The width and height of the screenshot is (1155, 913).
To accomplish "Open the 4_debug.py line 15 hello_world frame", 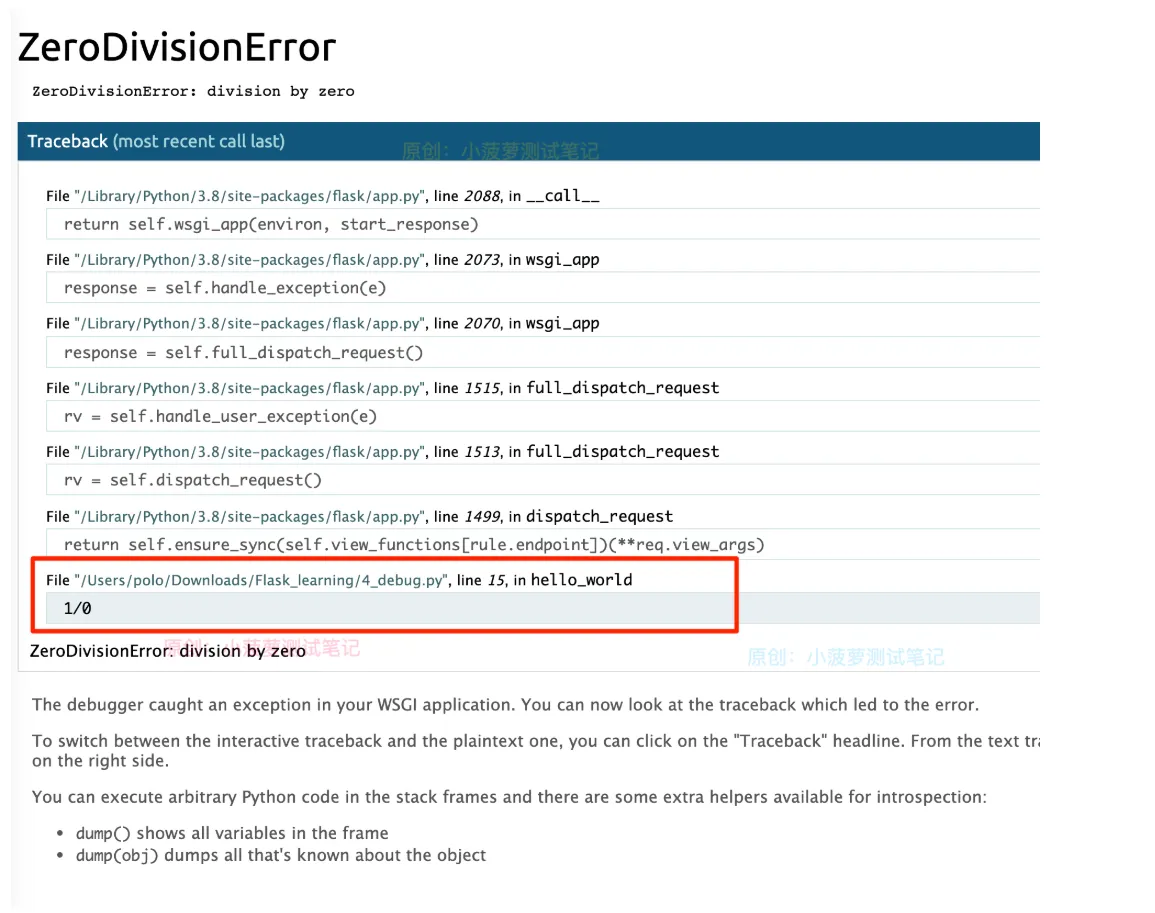I will click(339, 580).
